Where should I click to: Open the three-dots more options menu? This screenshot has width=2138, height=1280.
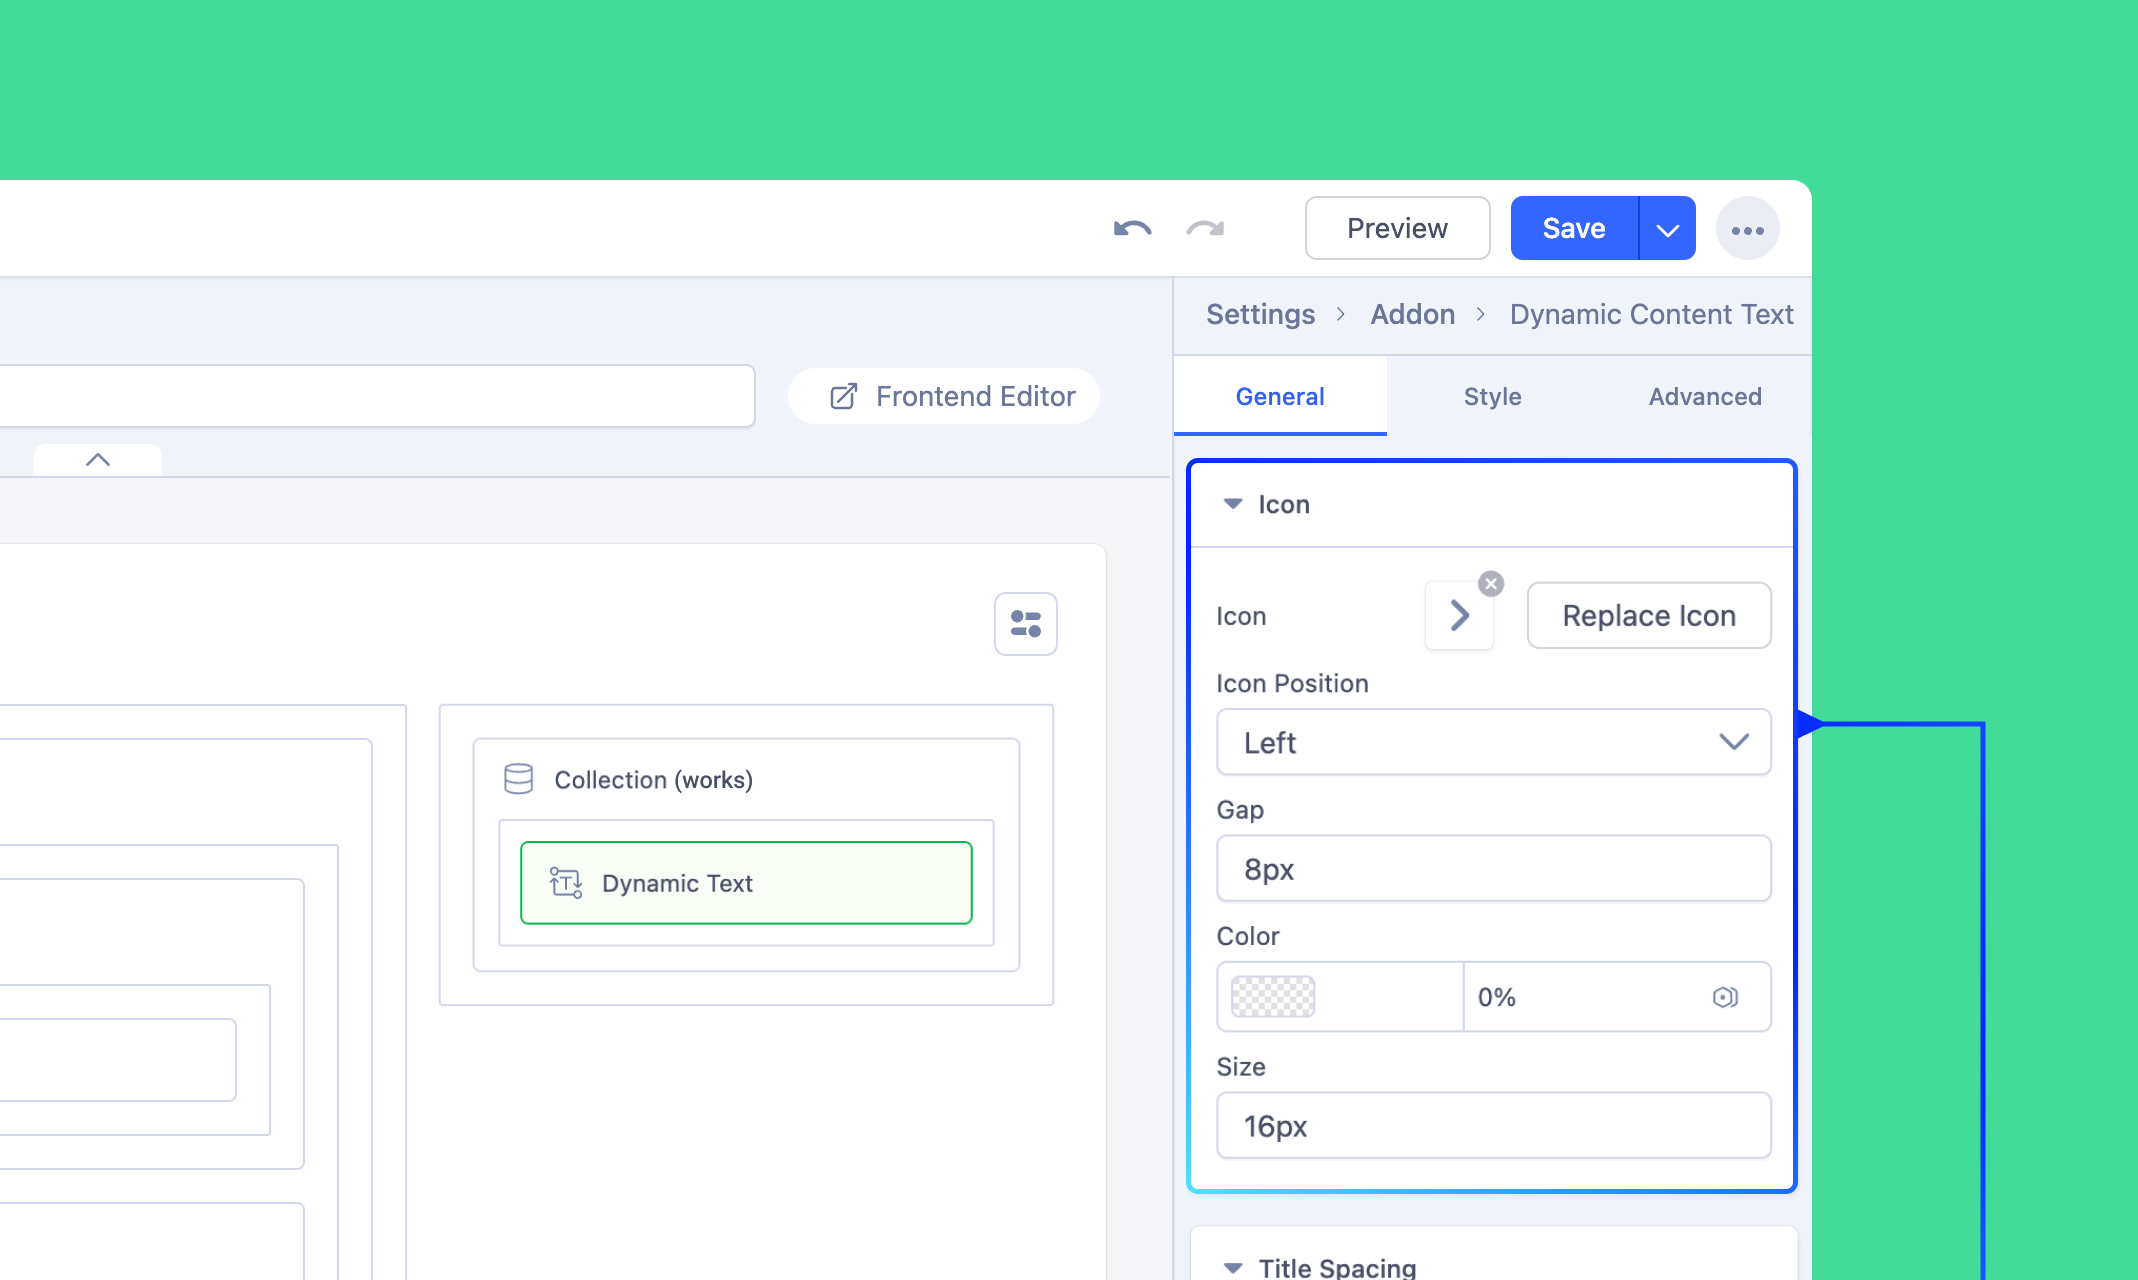1747,229
